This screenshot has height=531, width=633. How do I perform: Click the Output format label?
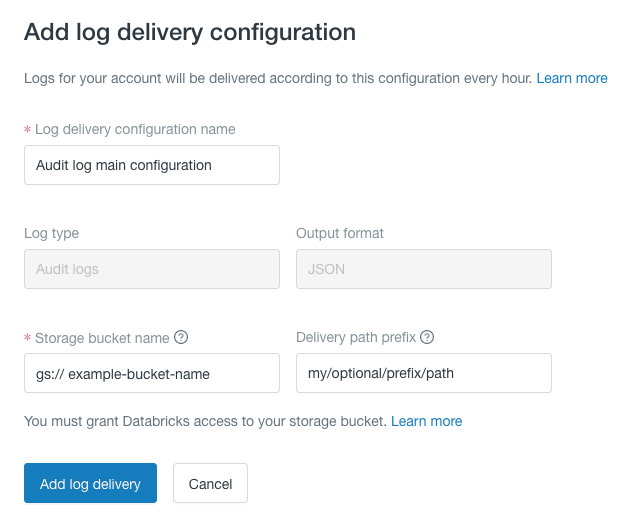(340, 233)
